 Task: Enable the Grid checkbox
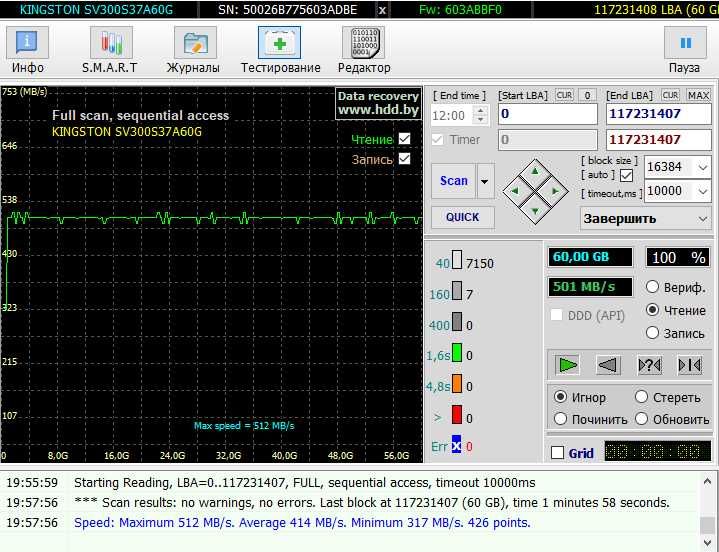(x=557, y=453)
